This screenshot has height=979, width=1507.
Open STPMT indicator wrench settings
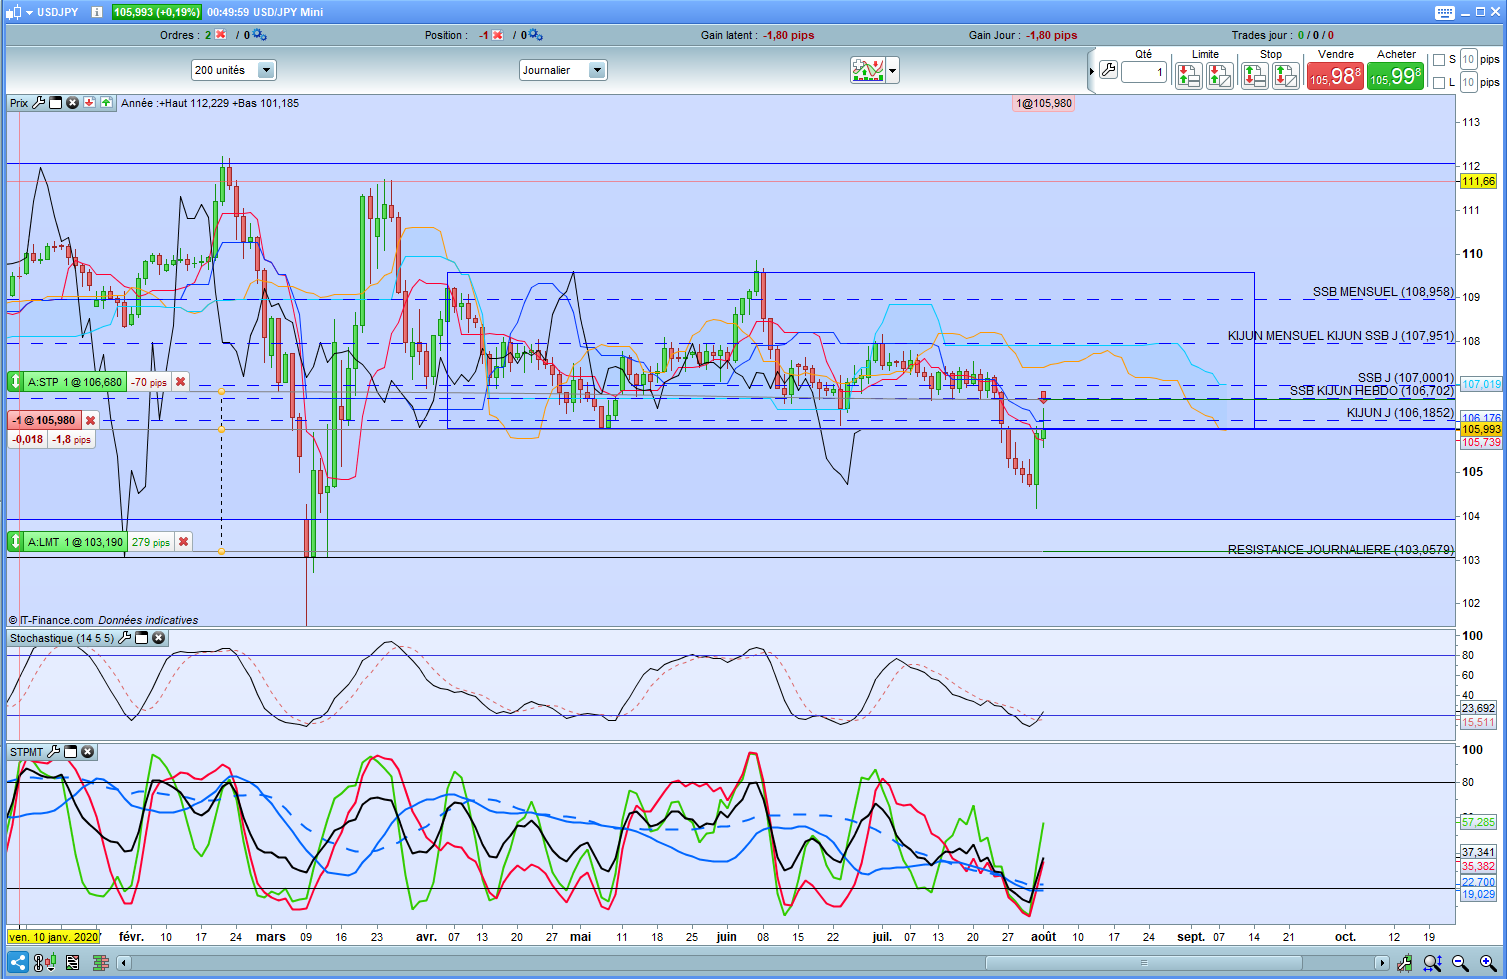click(54, 752)
